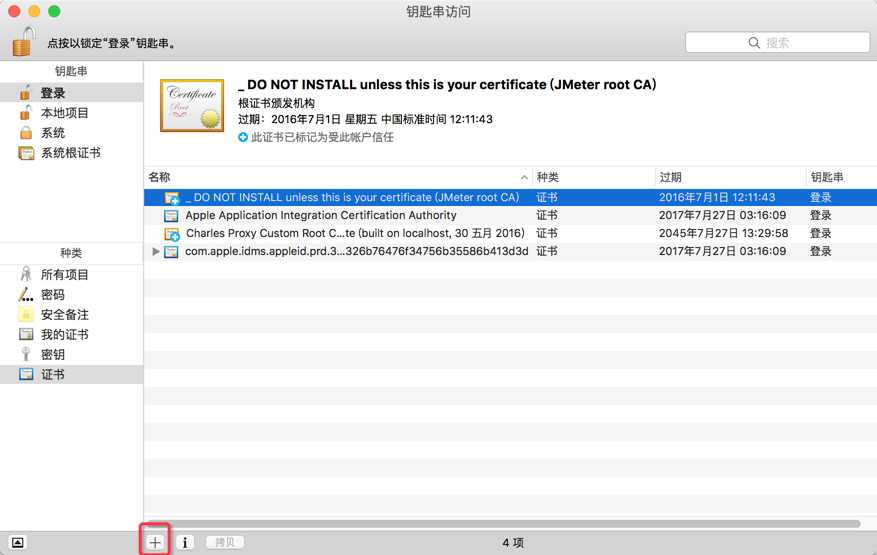Click the info (i) button
Image resolution: width=877 pixels, height=555 pixels.
[185, 542]
